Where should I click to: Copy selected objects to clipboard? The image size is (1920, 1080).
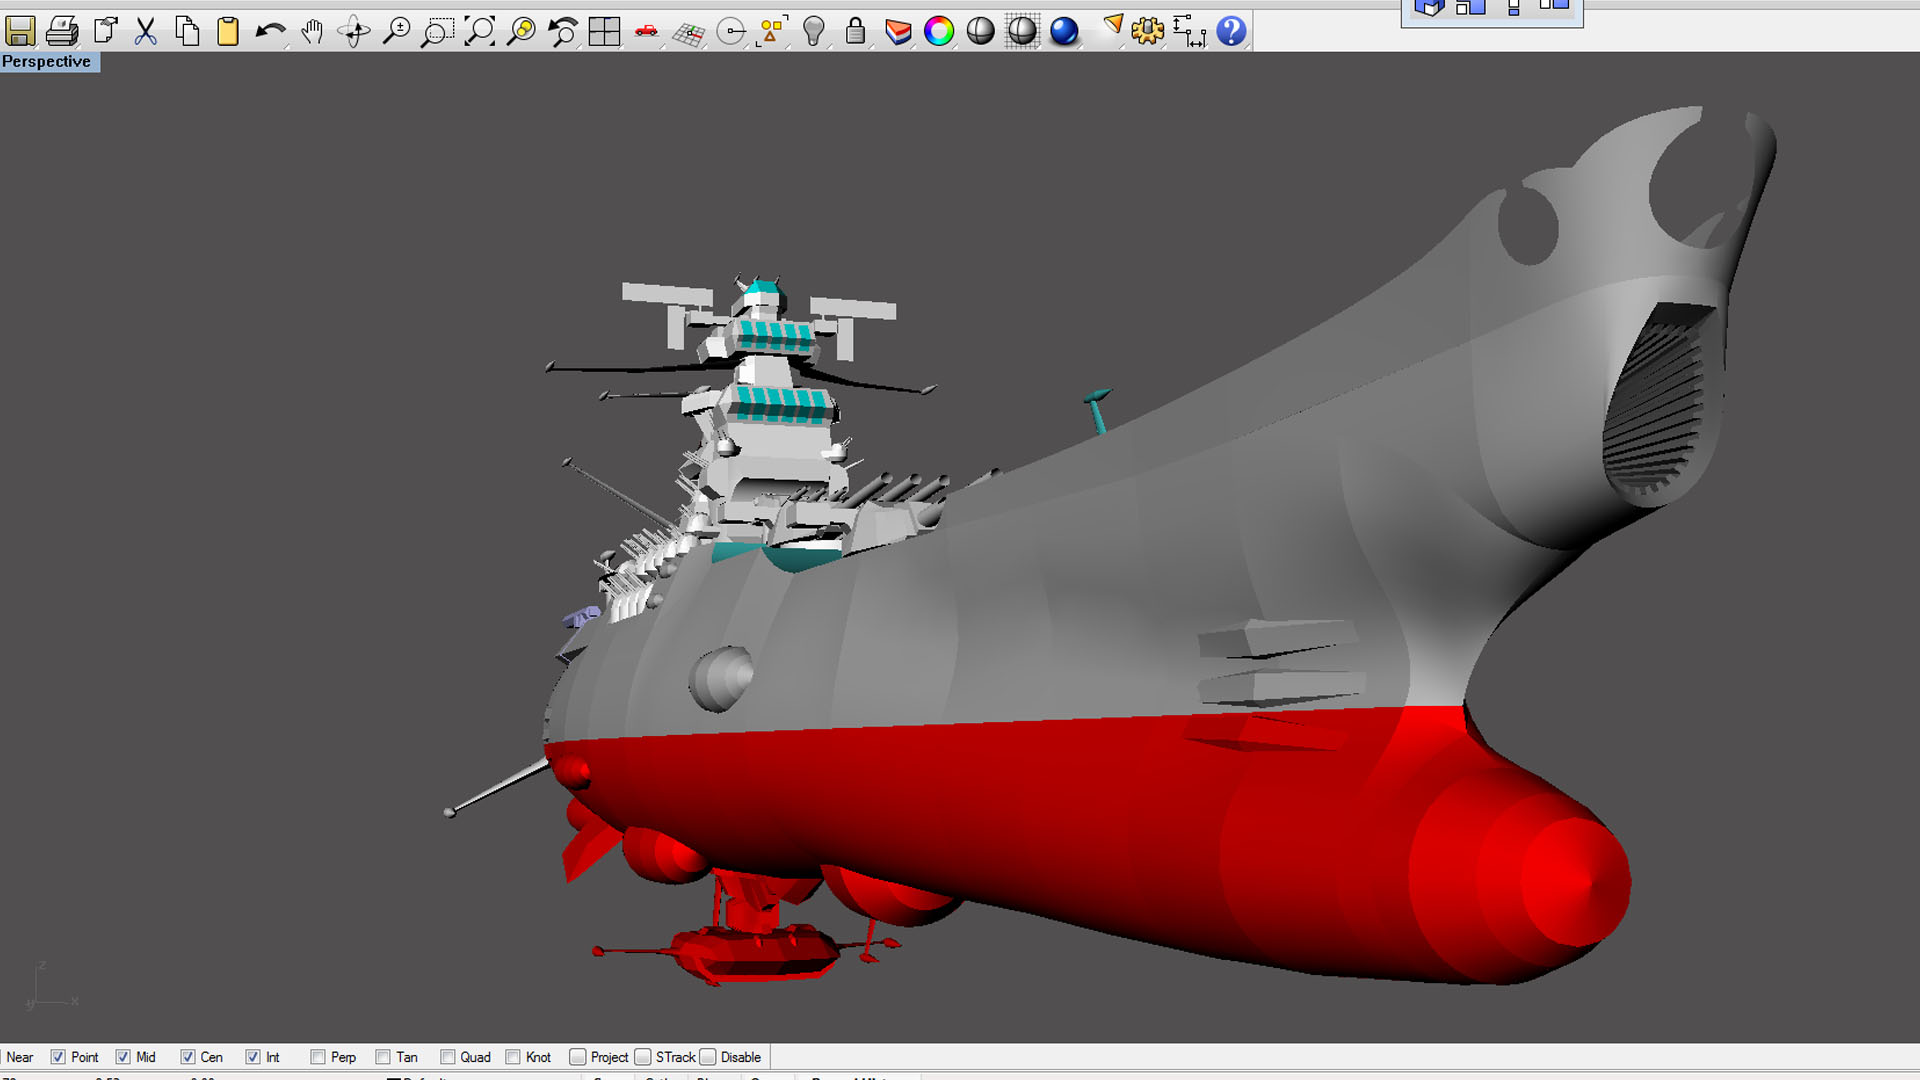187,31
